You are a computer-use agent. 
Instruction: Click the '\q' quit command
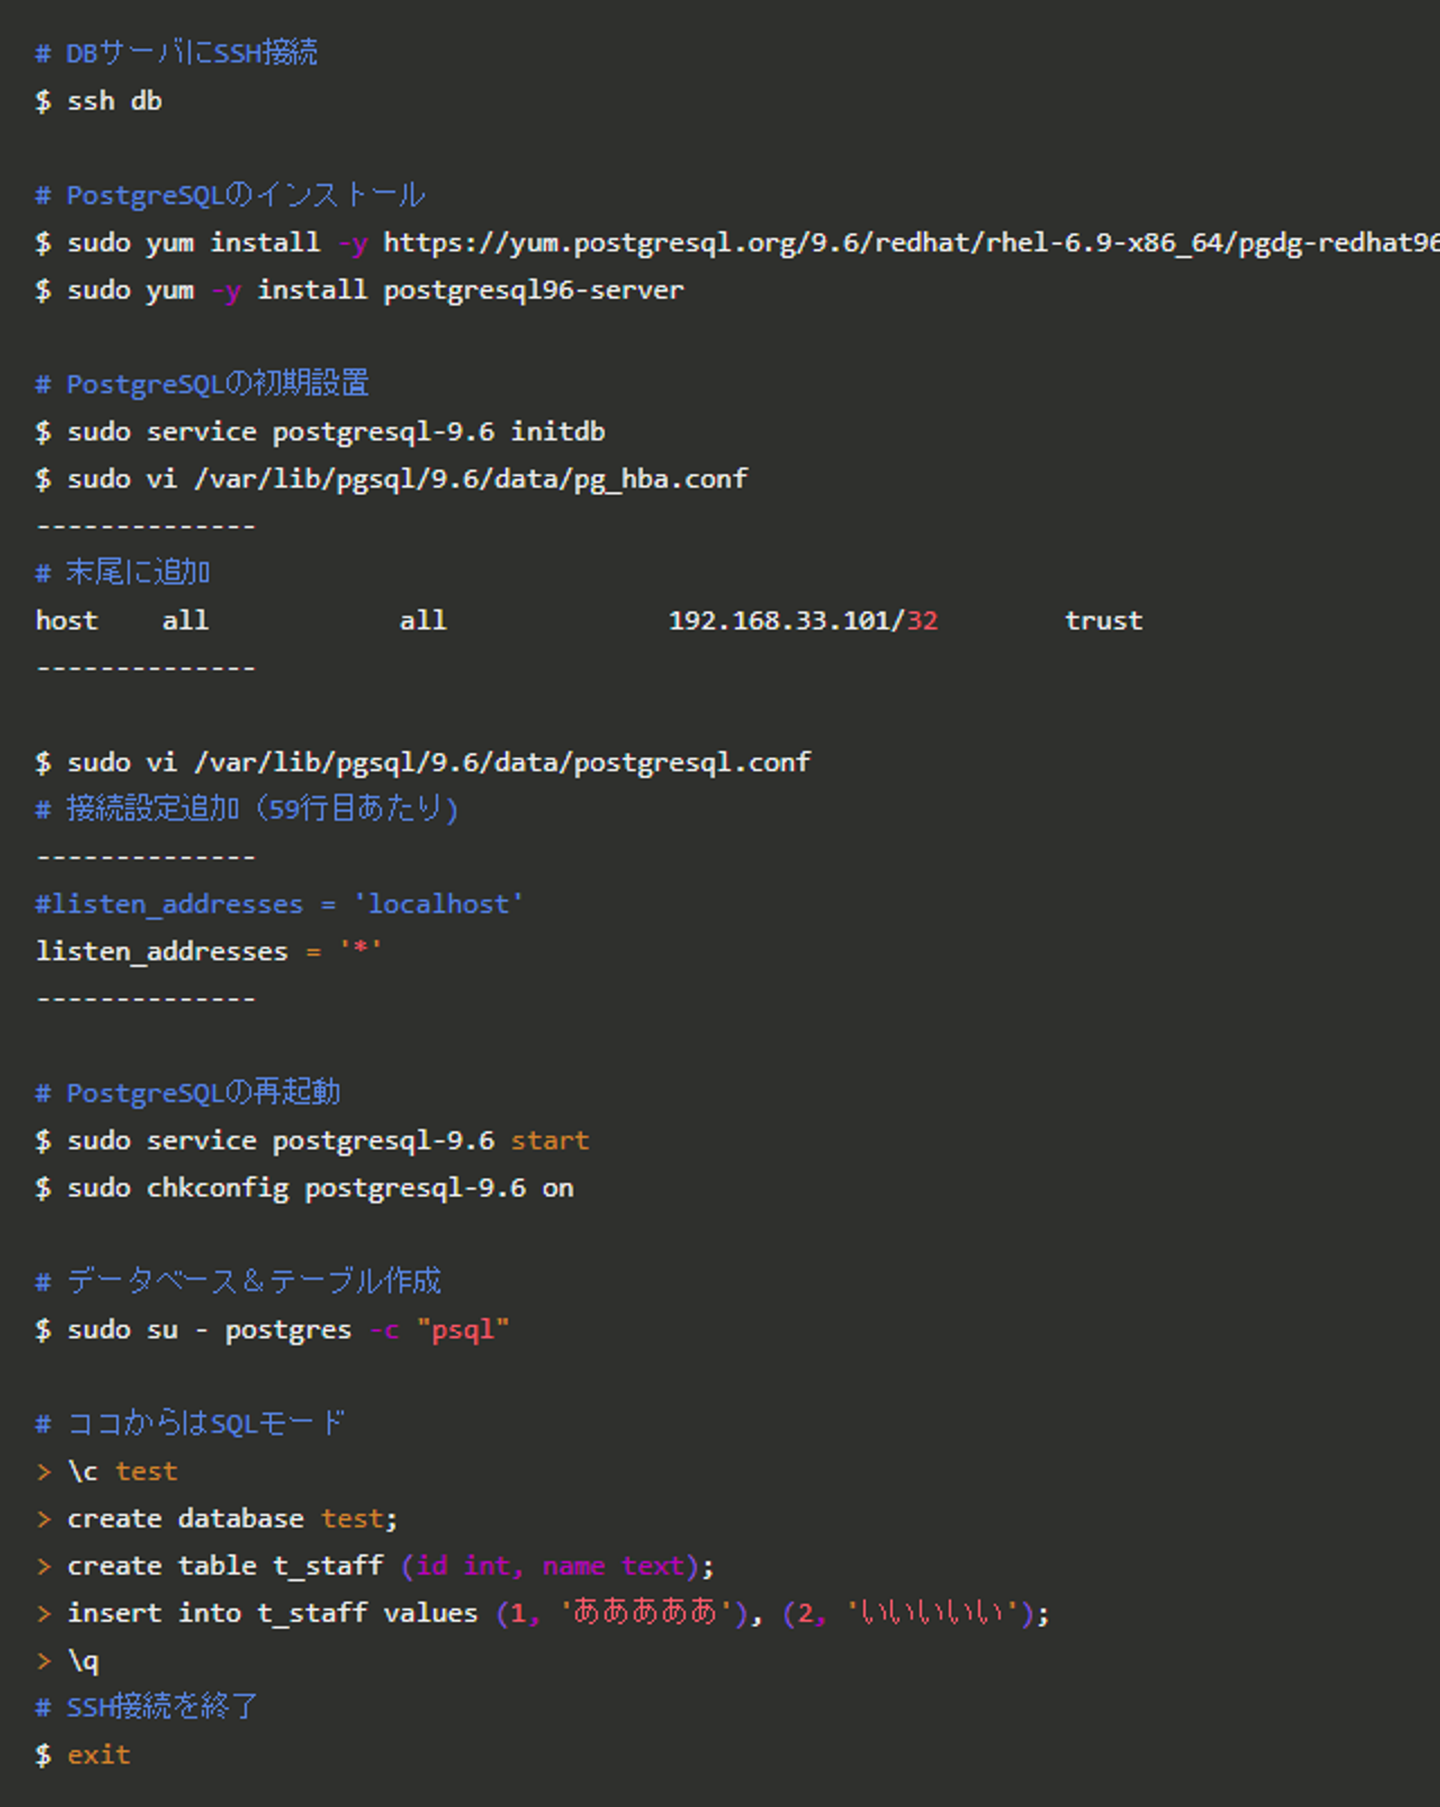click(x=83, y=1661)
